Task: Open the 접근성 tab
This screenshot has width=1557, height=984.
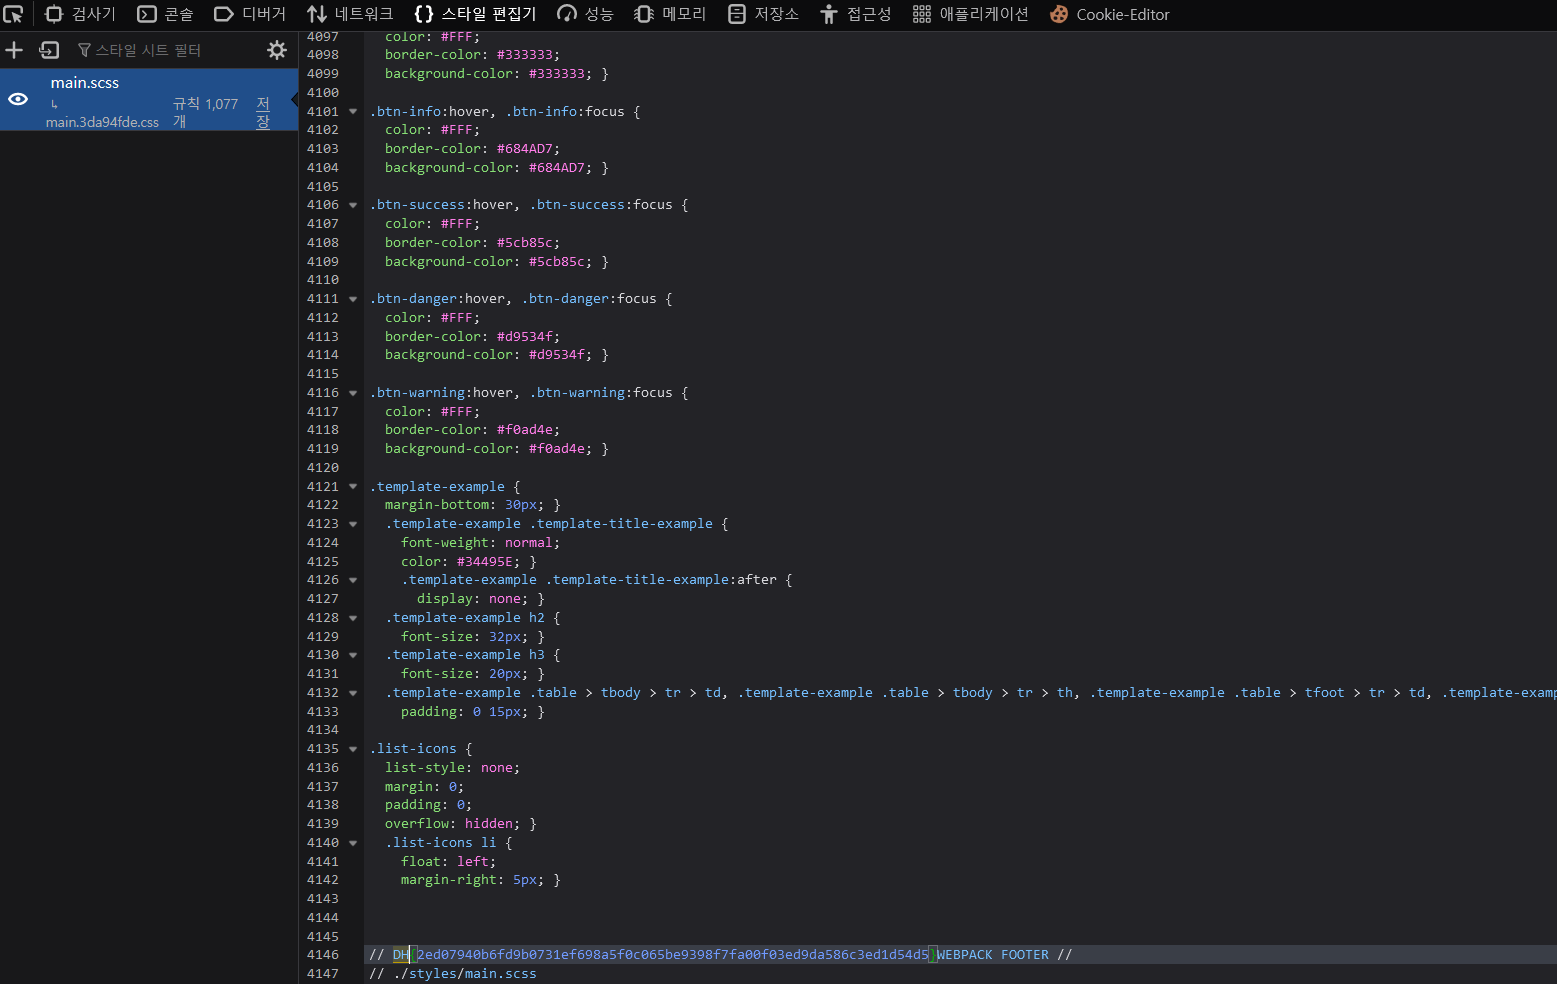Action: 855,14
